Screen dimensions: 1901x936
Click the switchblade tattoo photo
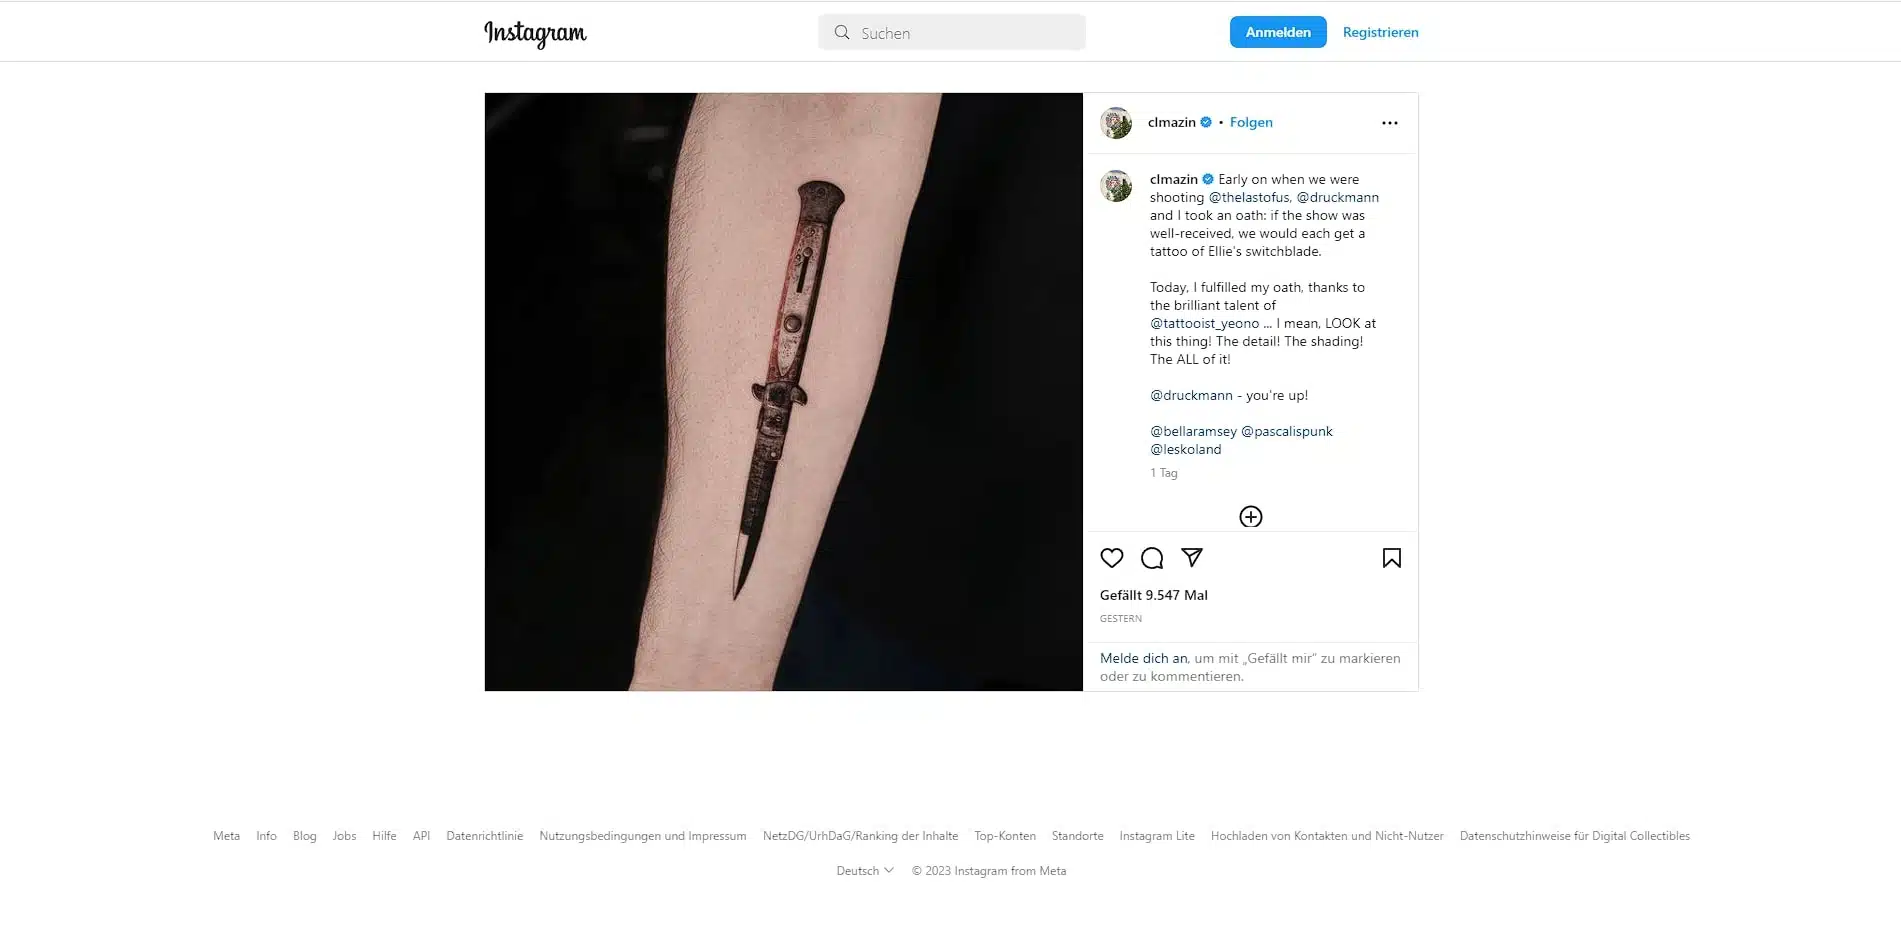(x=783, y=392)
